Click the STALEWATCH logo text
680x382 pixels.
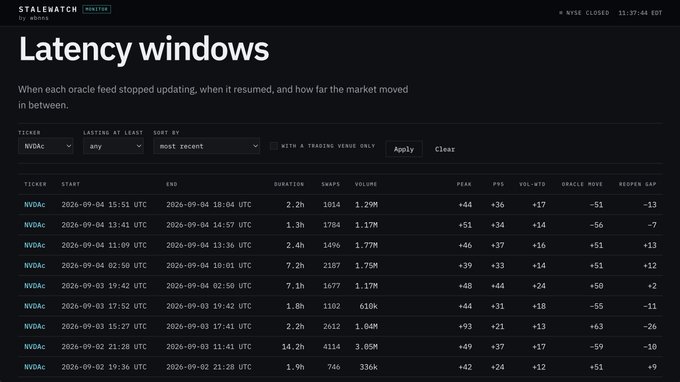(48, 9)
